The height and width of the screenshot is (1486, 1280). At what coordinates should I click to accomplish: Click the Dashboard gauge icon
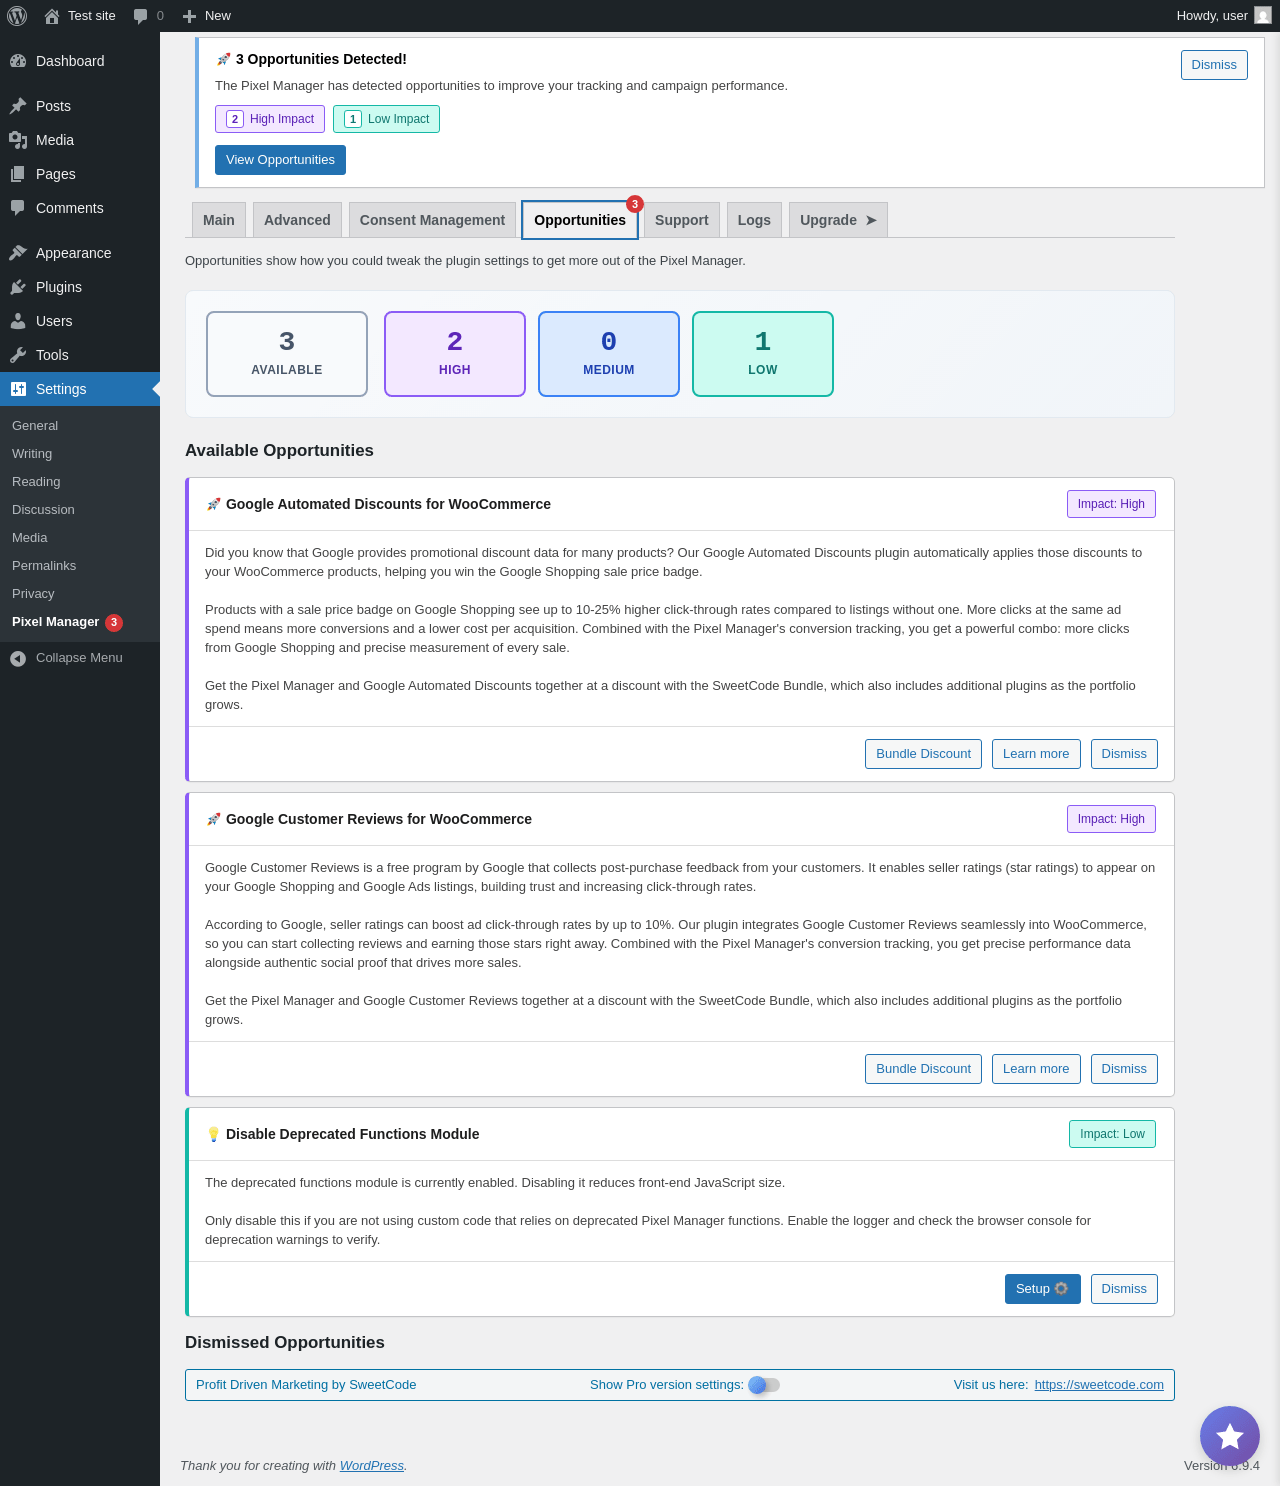tap(18, 61)
